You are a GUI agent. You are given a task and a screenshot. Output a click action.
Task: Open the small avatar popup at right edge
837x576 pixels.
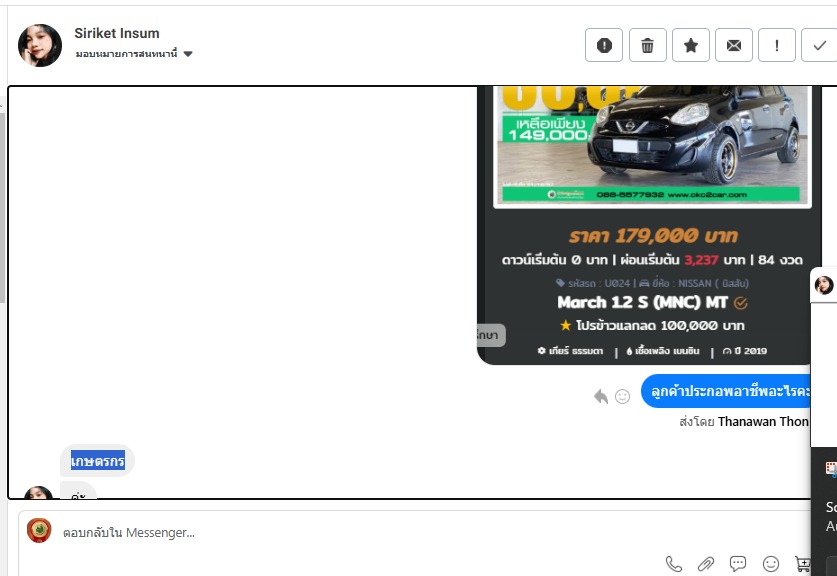(x=824, y=285)
